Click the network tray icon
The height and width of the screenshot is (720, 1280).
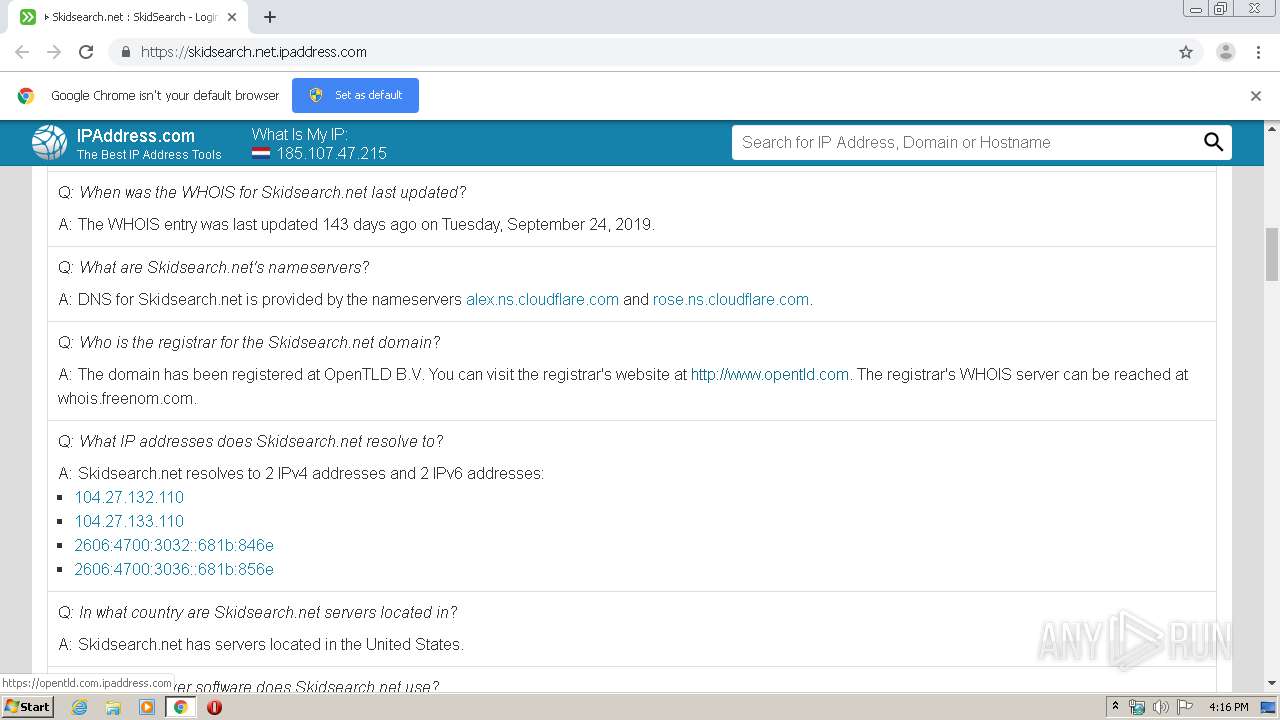pyautogui.click(x=1137, y=707)
